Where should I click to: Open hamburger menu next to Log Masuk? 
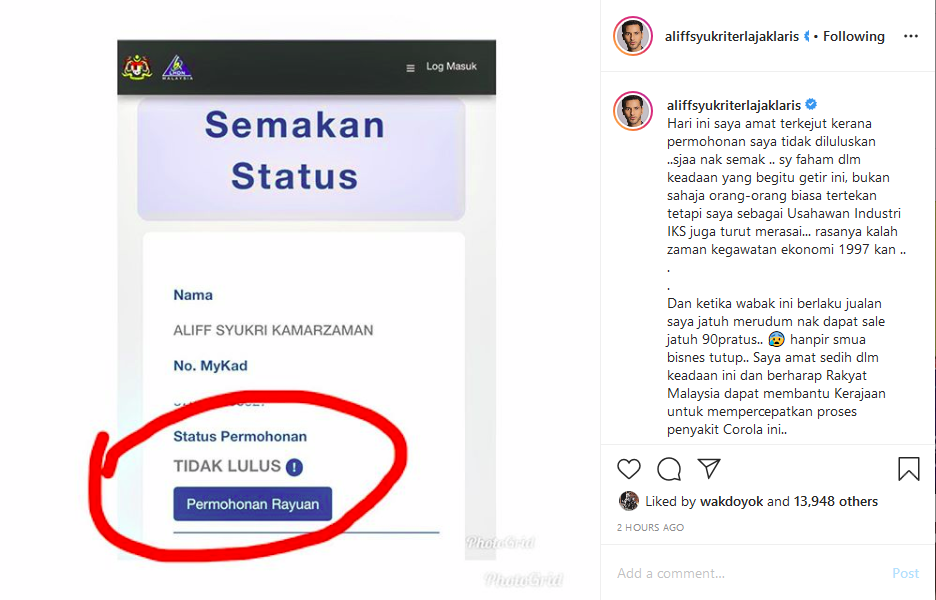point(410,68)
